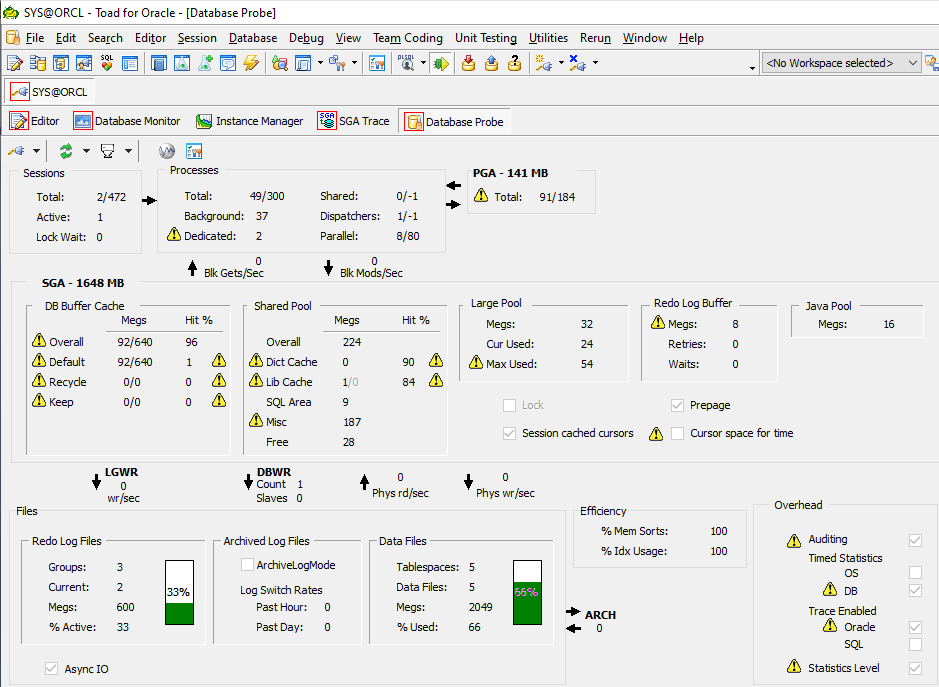Click warning icon next to Auditing
The height and width of the screenshot is (687, 939).
(794, 540)
